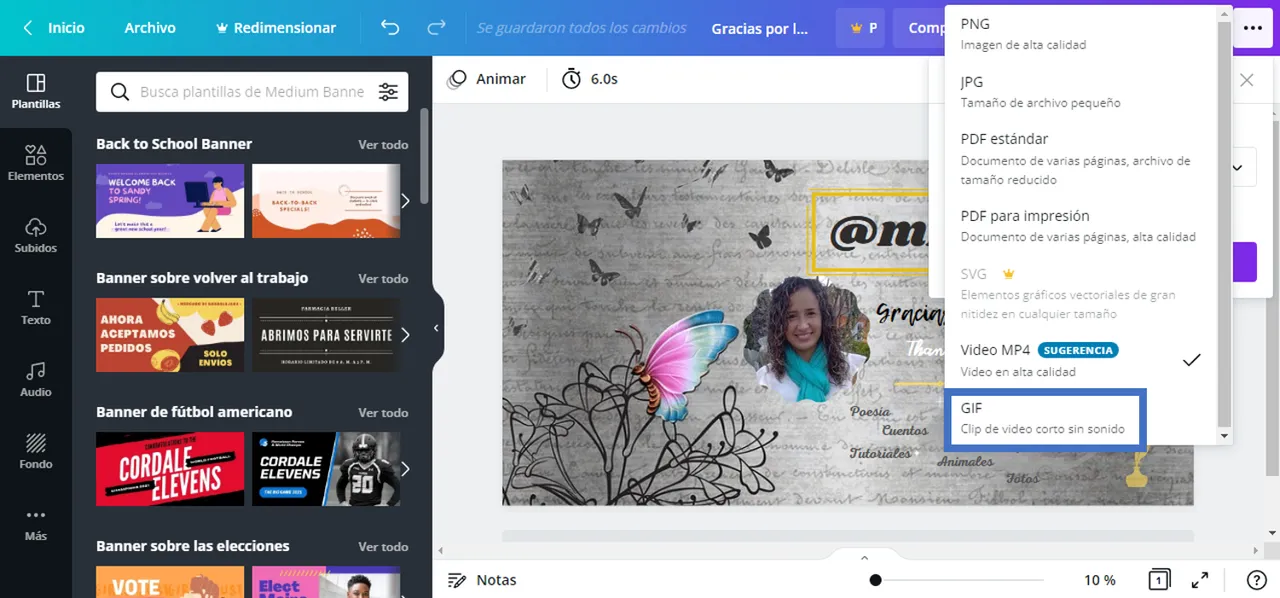Close the download panel with X

click(x=1247, y=80)
